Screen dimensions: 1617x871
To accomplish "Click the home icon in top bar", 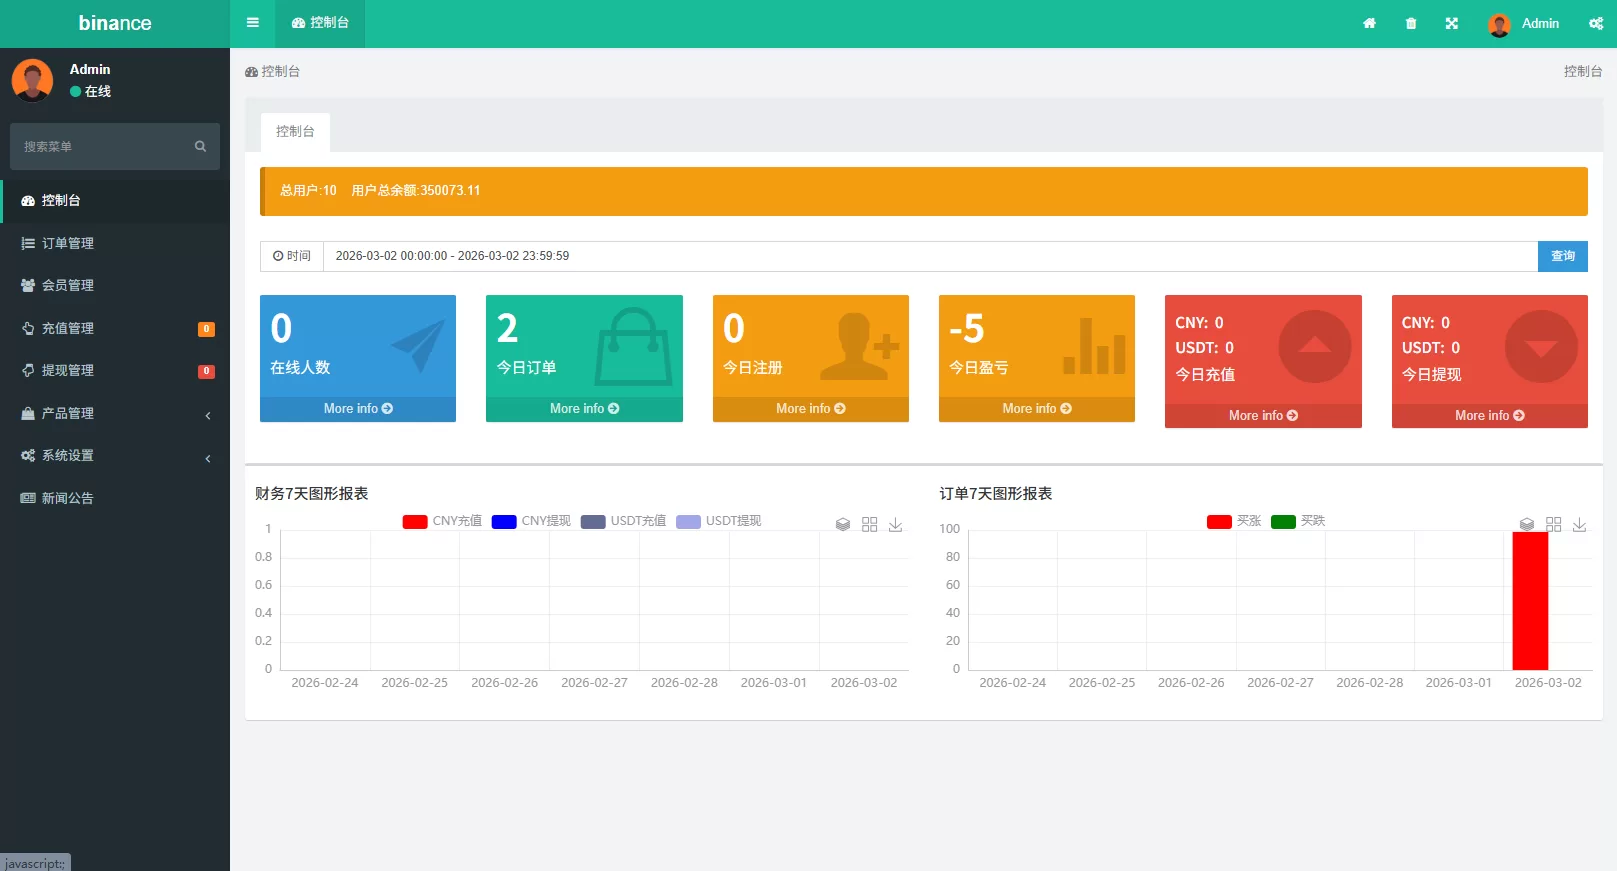I will coord(1369,24).
